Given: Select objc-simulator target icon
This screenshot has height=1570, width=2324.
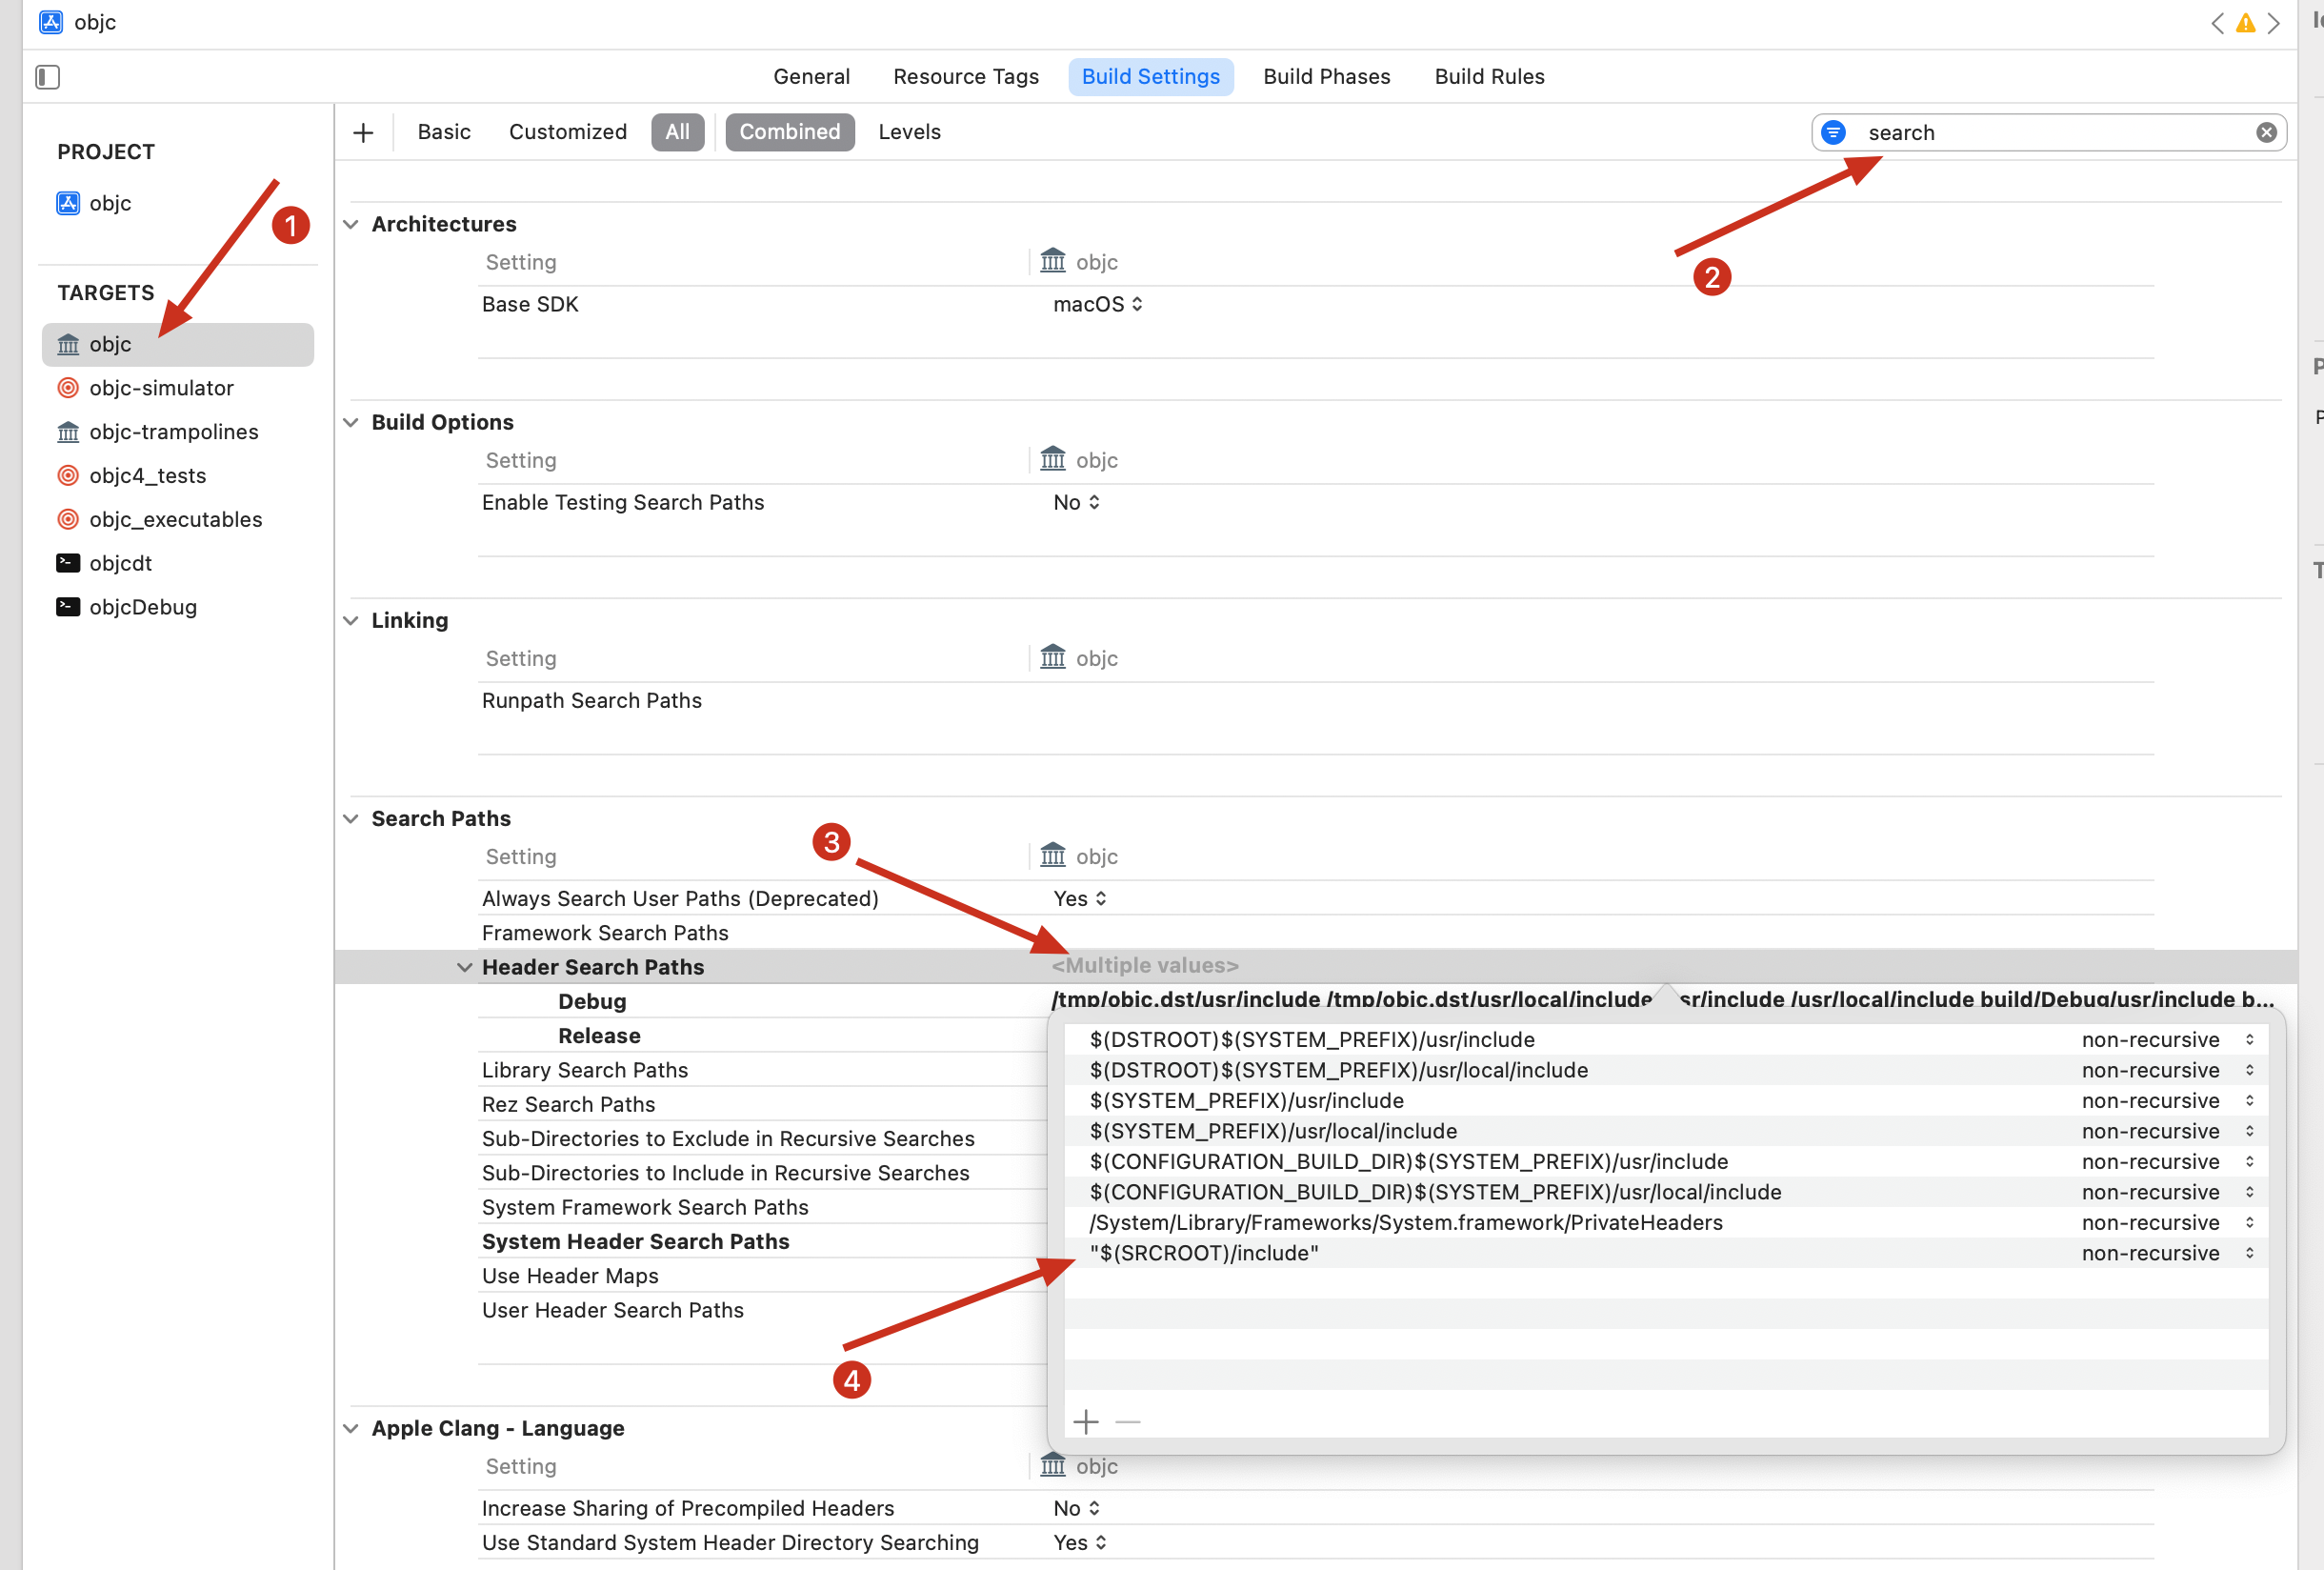Looking at the screenshot, I should coord(68,388).
